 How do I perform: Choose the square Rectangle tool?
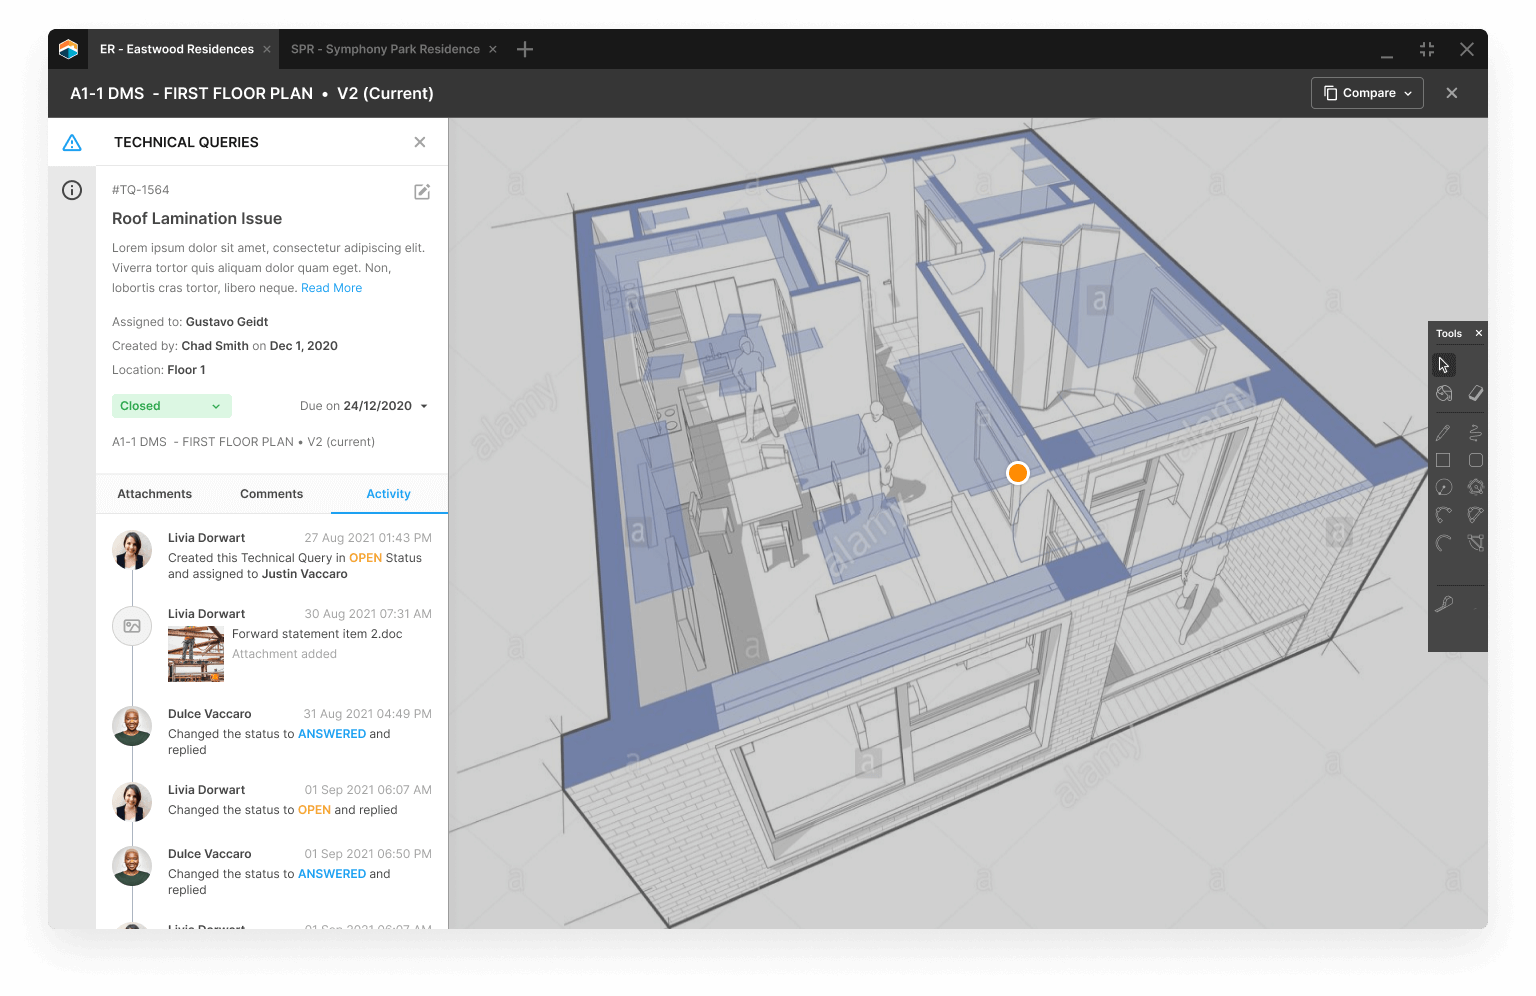point(1443,460)
